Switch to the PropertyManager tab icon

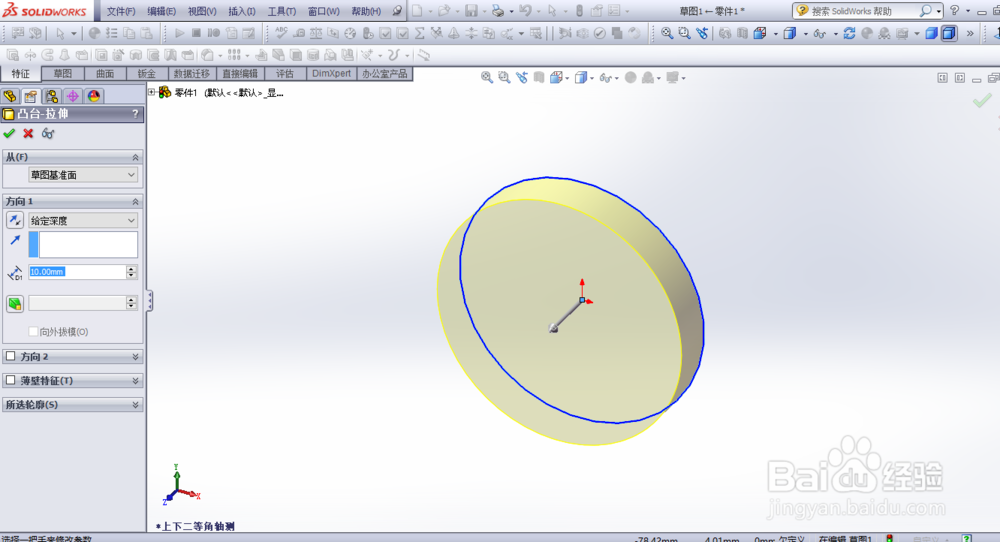(x=31, y=96)
